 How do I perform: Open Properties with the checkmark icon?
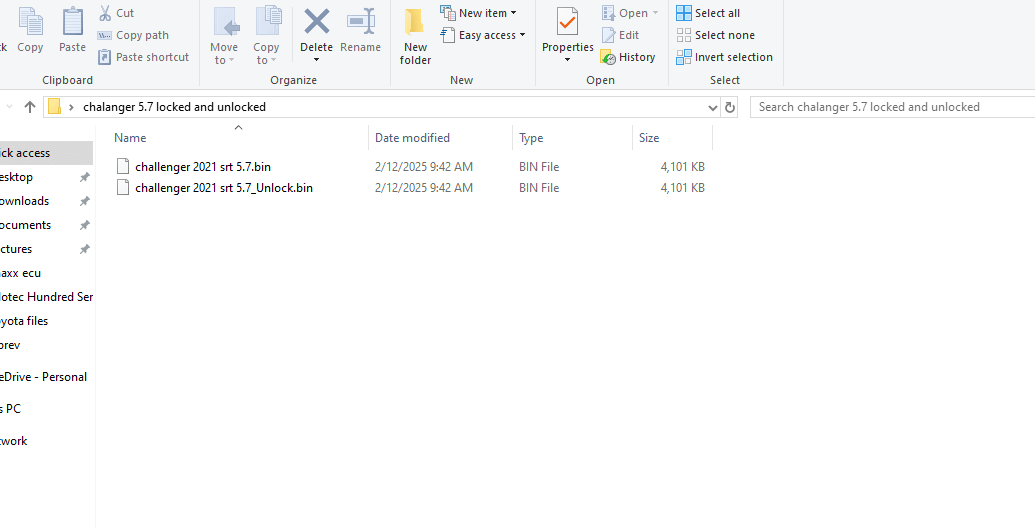pos(567,23)
